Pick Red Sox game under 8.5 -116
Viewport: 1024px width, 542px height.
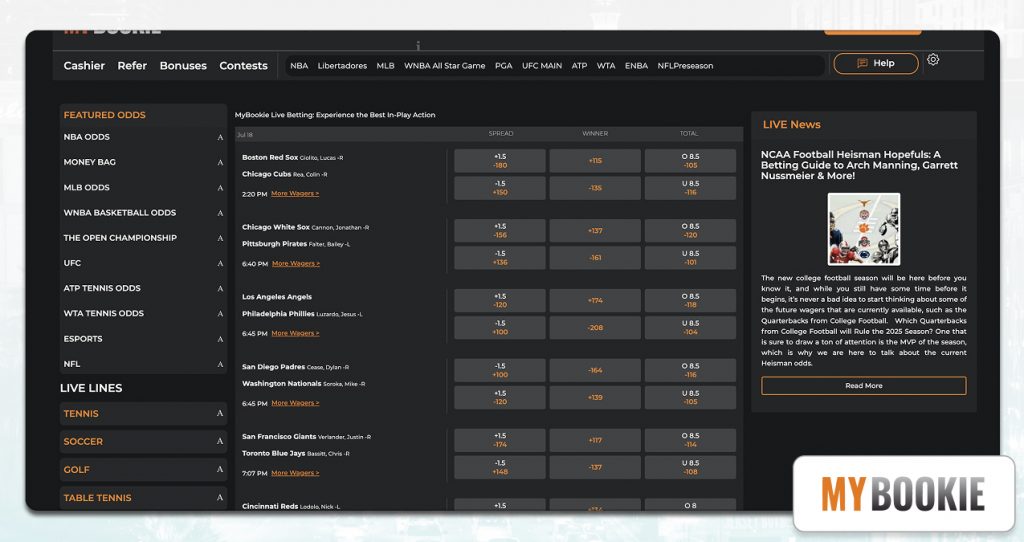point(690,188)
